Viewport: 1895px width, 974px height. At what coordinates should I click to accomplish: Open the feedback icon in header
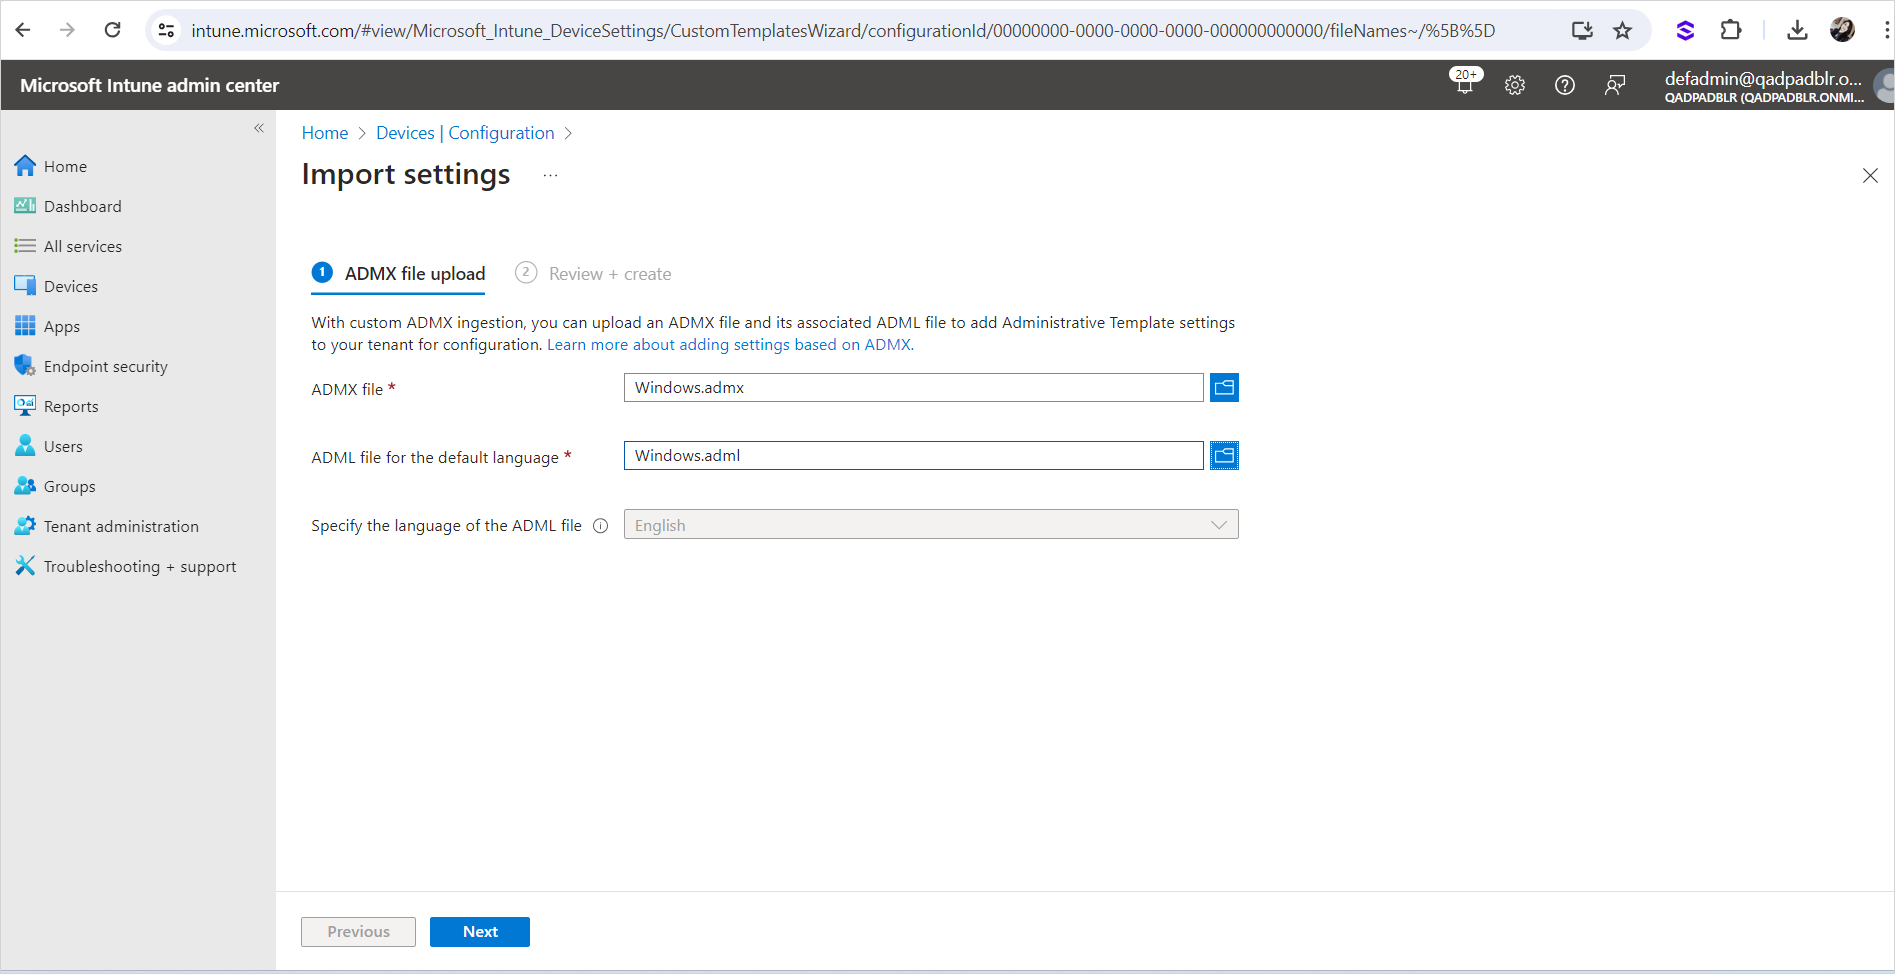click(x=1615, y=85)
